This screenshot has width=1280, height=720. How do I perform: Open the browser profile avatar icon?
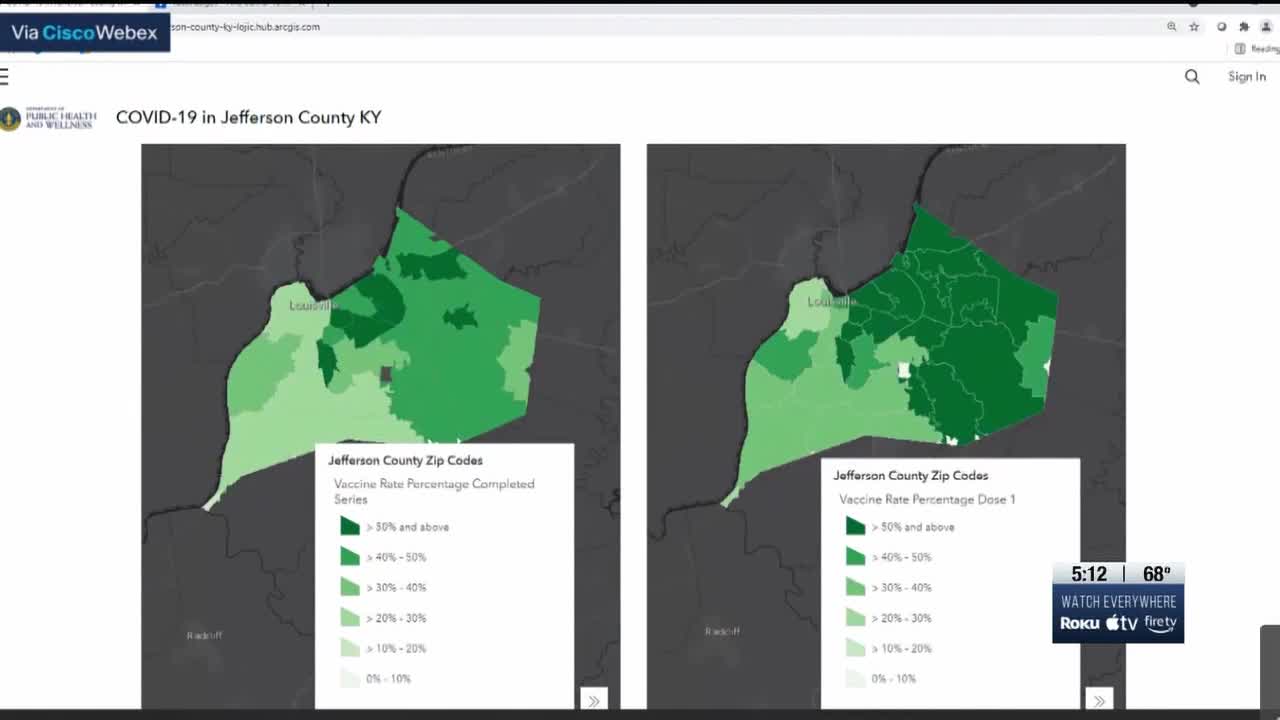tap(1267, 27)
